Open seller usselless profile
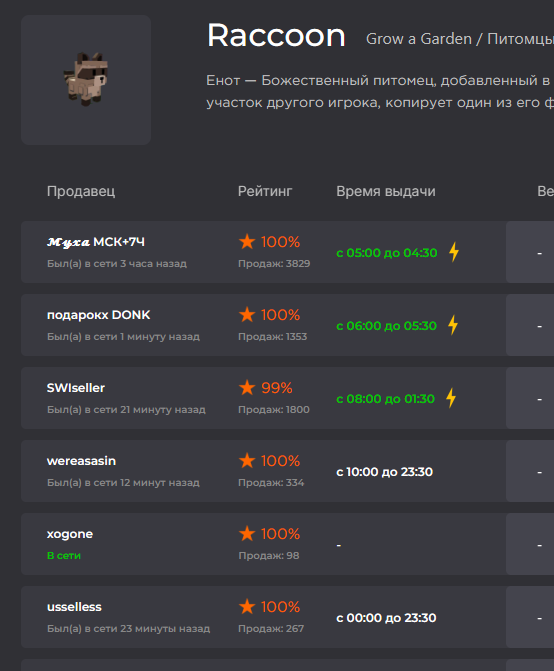The height and width of the screenshot is (671, 554). click(74, 607)
